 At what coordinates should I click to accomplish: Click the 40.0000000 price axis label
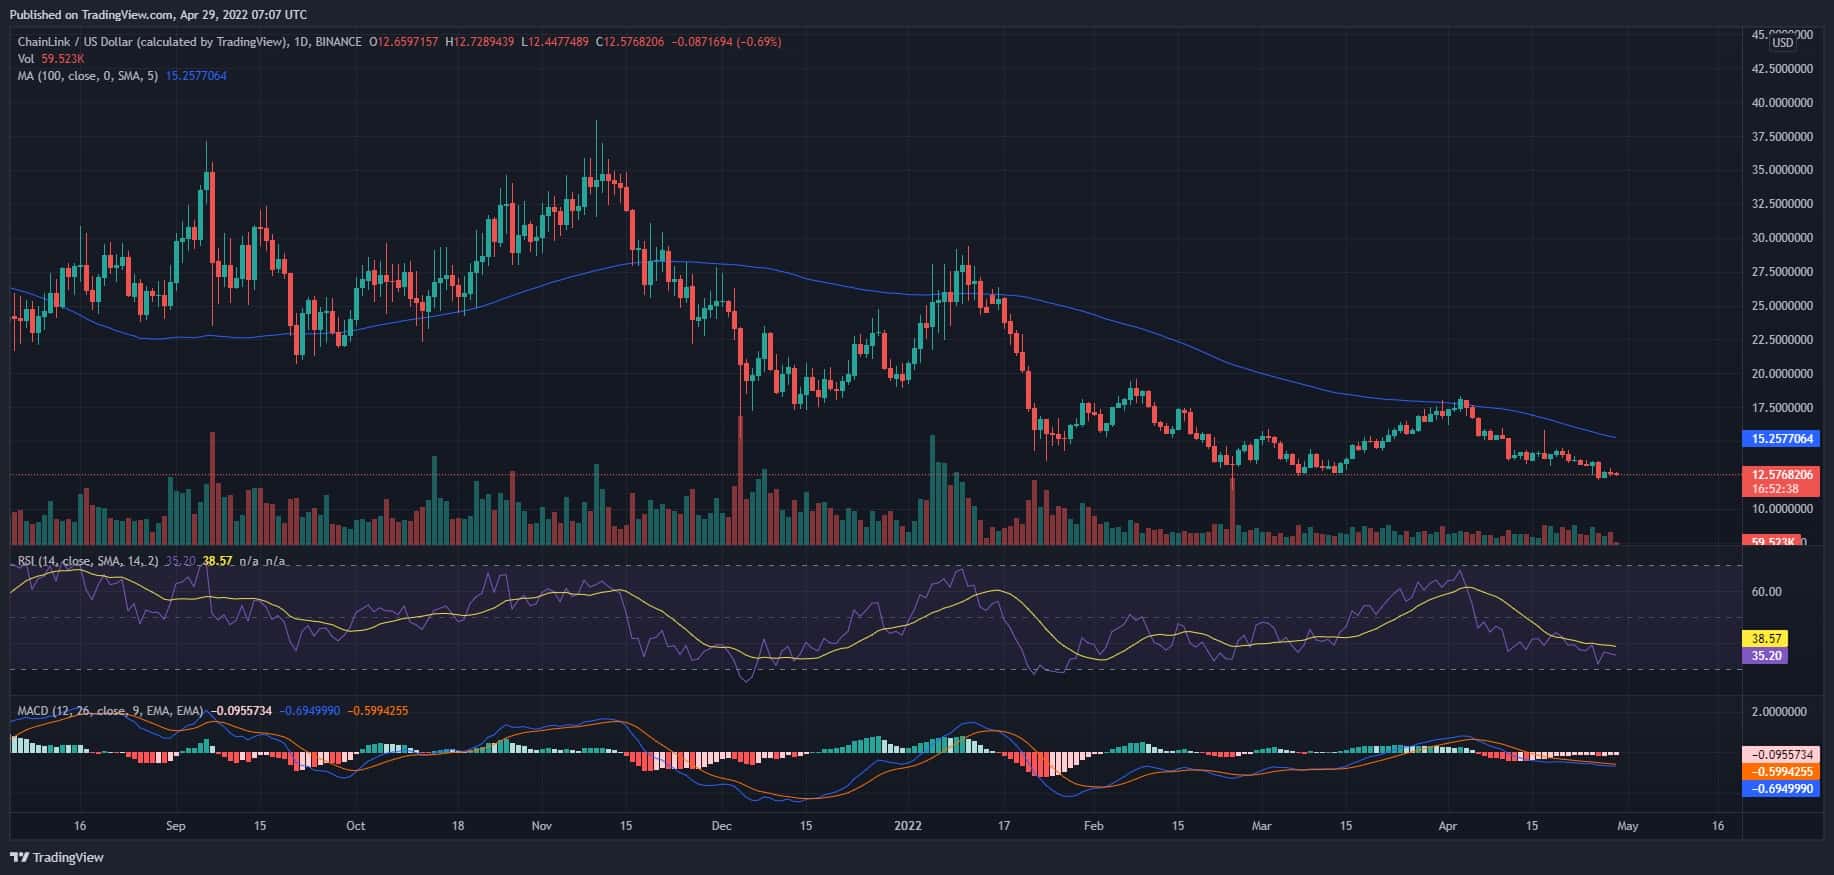(1781, 102)
